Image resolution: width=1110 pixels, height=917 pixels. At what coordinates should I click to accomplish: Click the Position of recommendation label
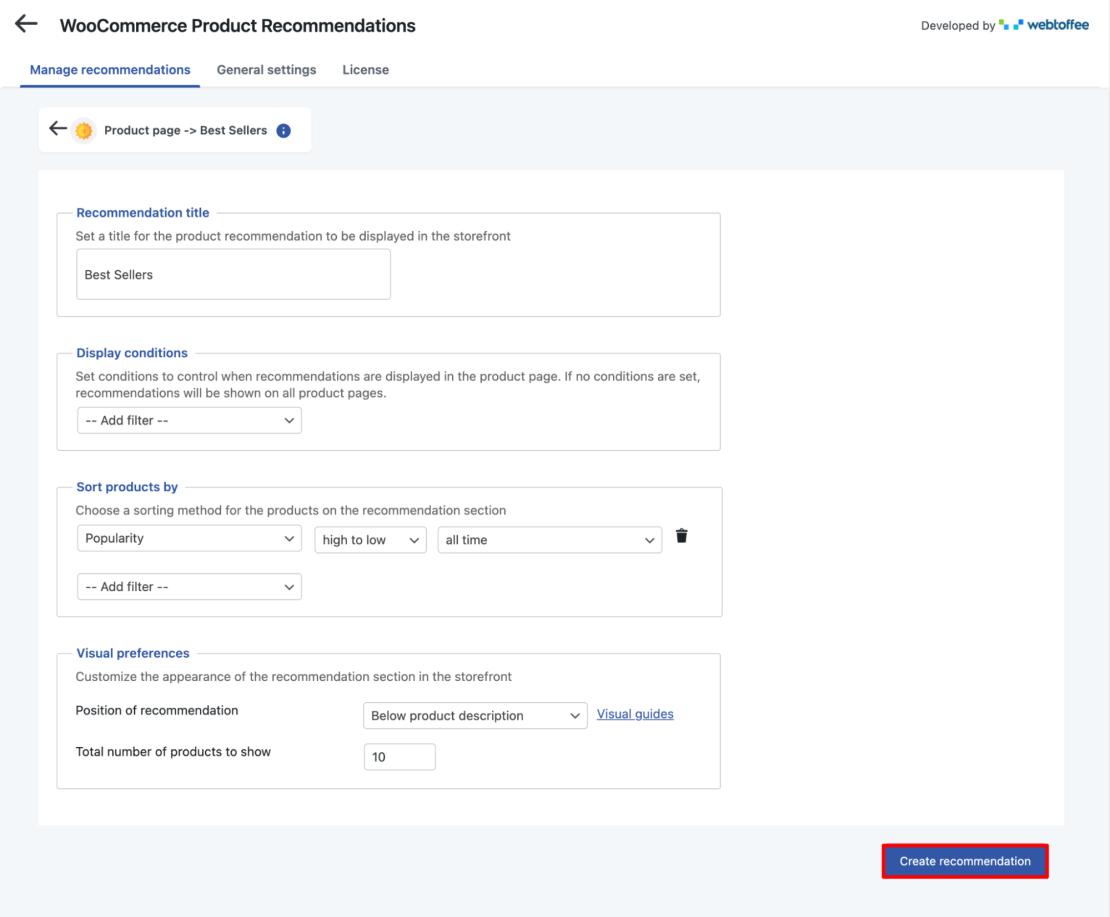[156, 710]
